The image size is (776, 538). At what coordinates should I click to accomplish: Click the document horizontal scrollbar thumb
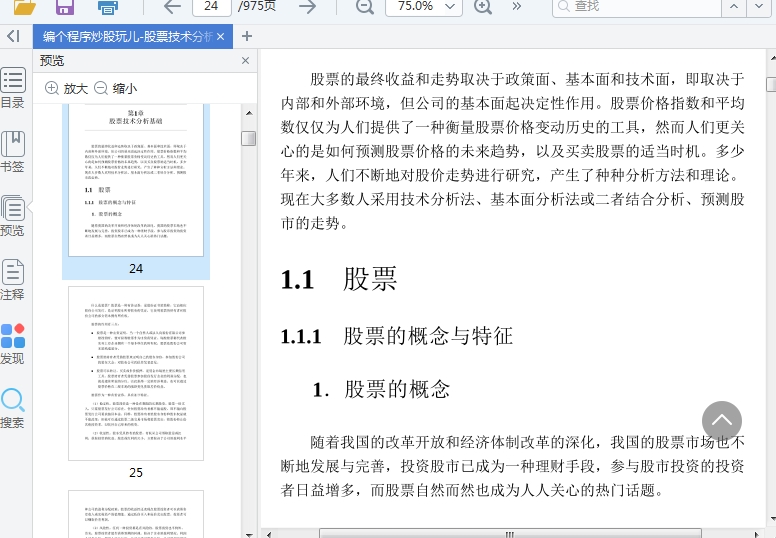[510, 534]
